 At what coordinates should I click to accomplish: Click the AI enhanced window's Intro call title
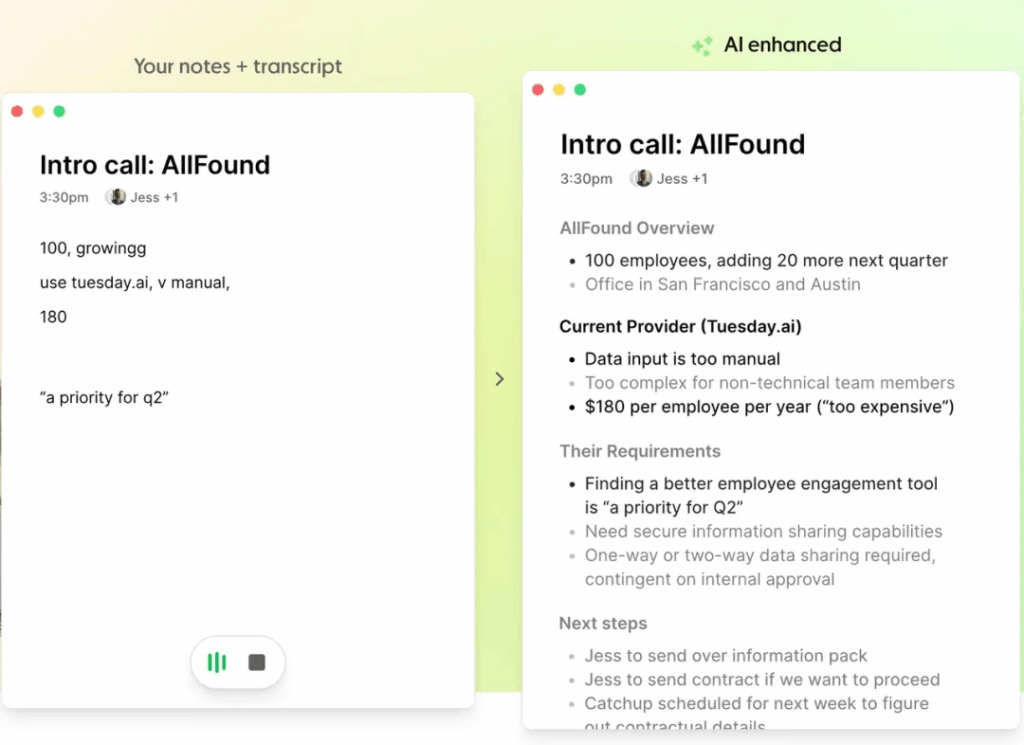682,144
